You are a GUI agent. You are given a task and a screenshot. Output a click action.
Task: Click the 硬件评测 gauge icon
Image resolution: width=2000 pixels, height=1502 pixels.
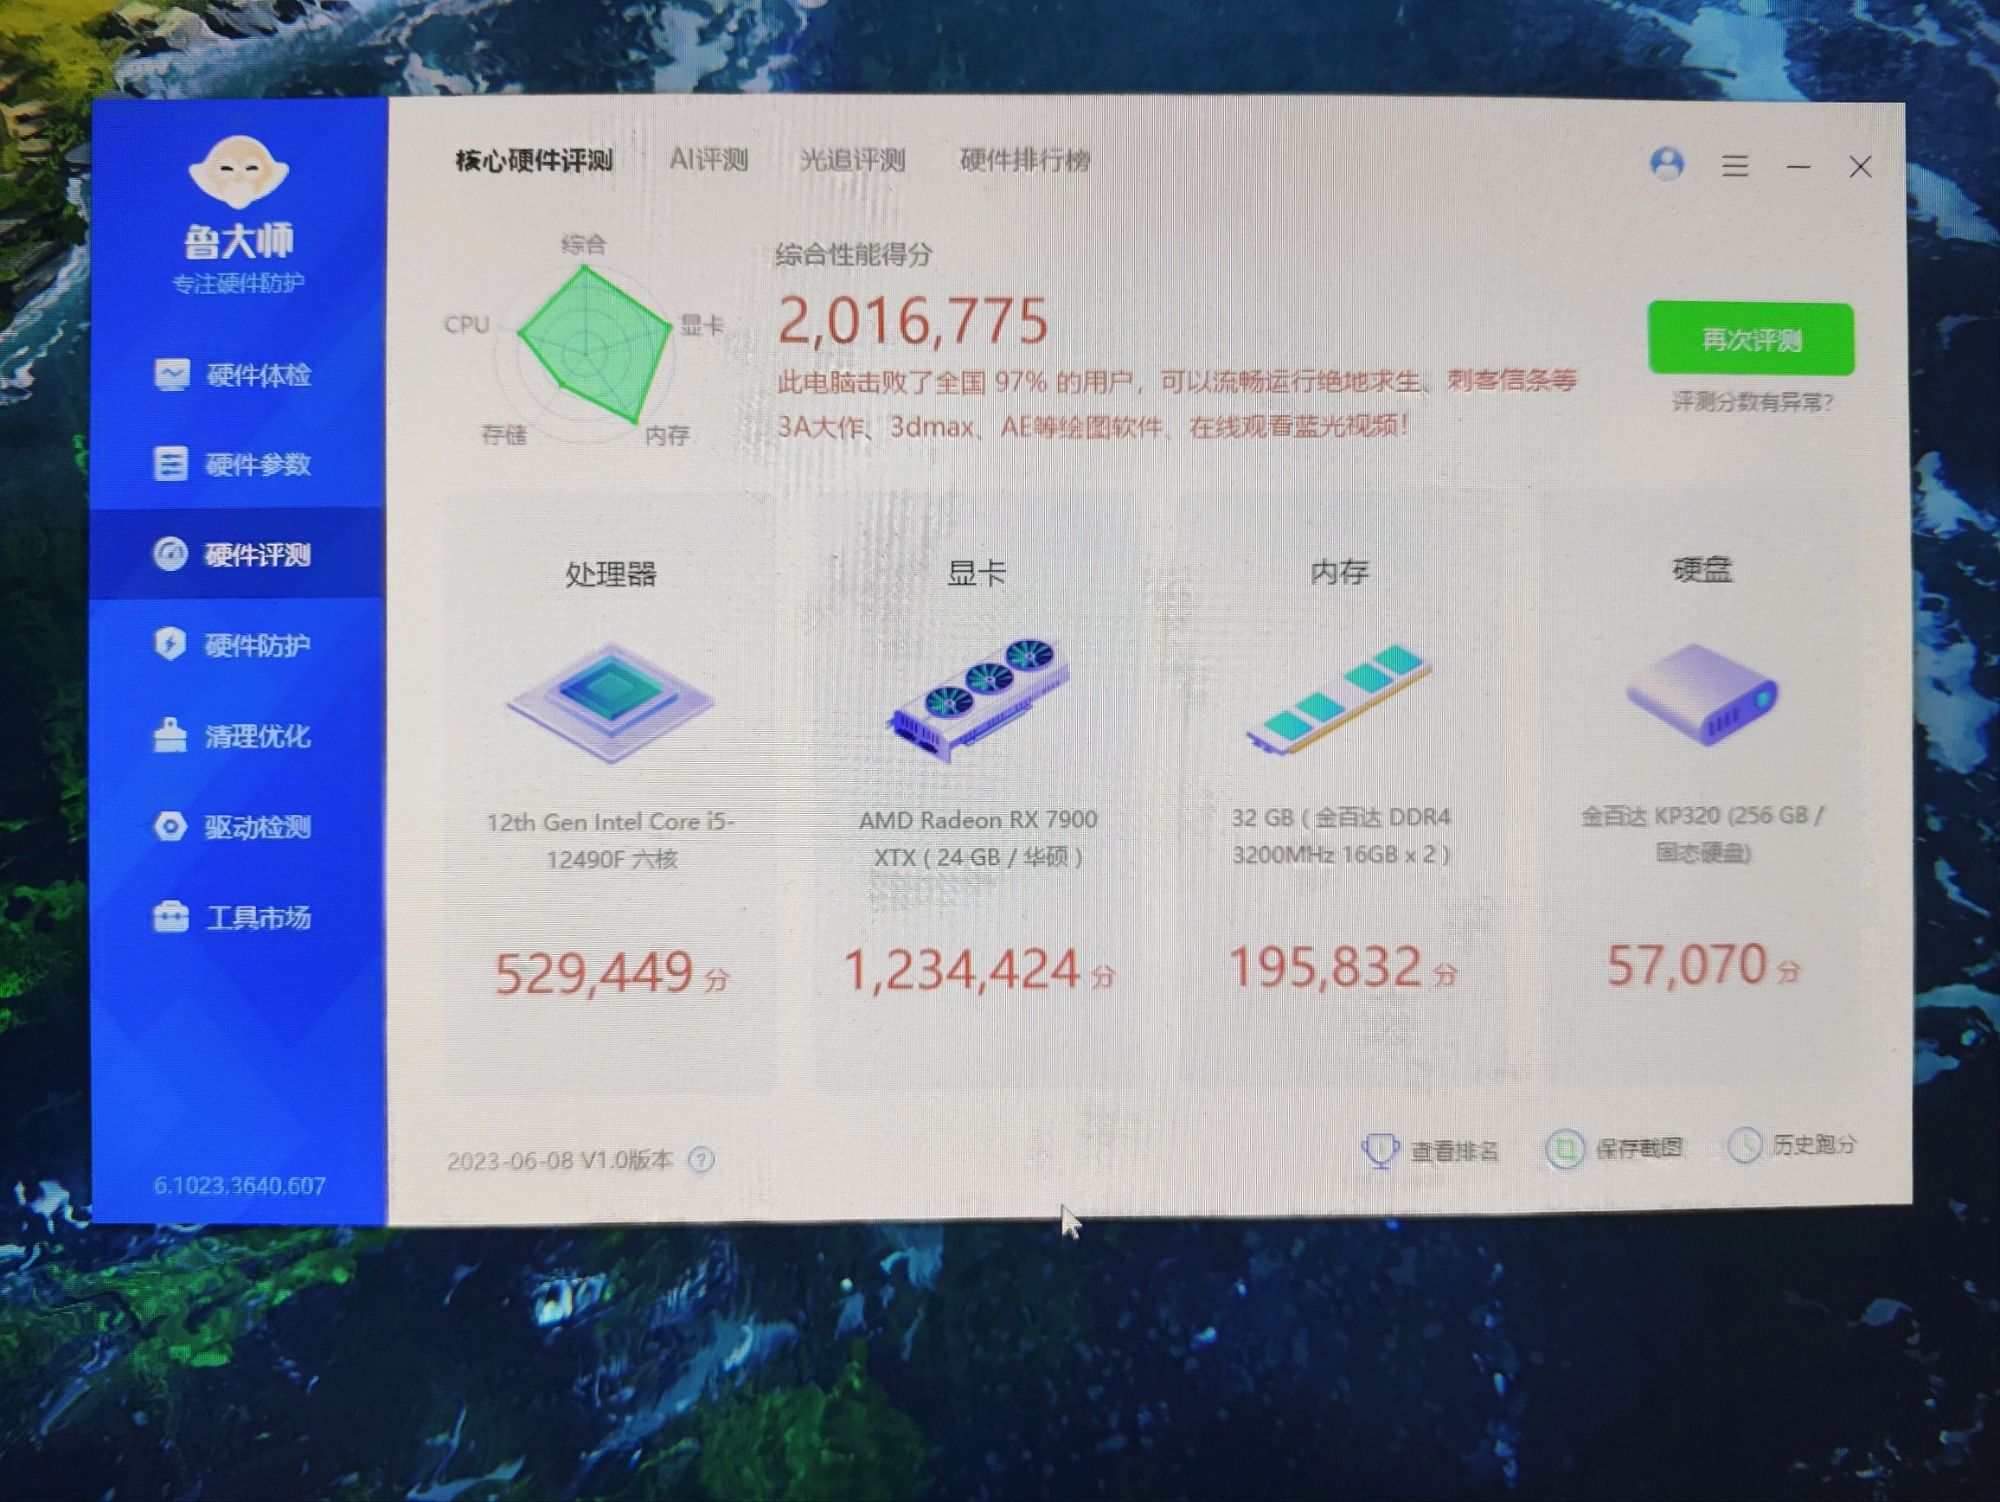171,554
